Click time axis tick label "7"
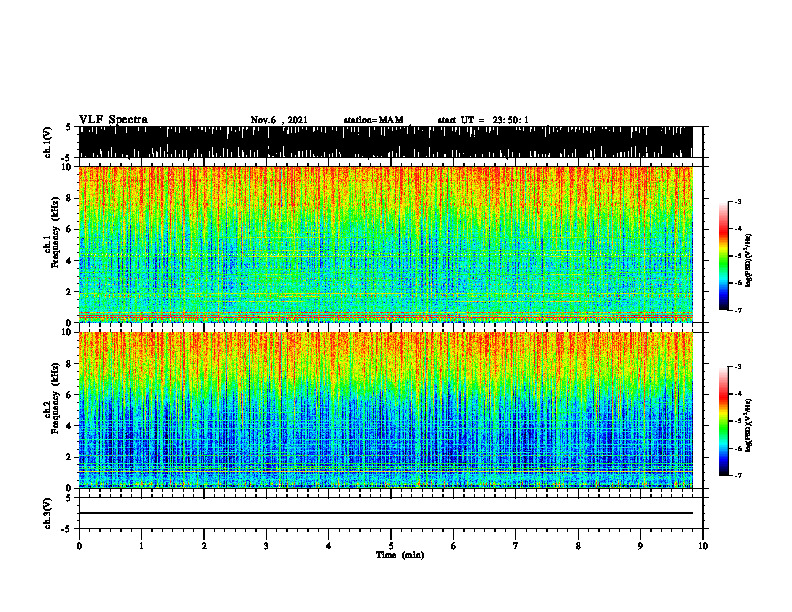 [x=516, y=546]
